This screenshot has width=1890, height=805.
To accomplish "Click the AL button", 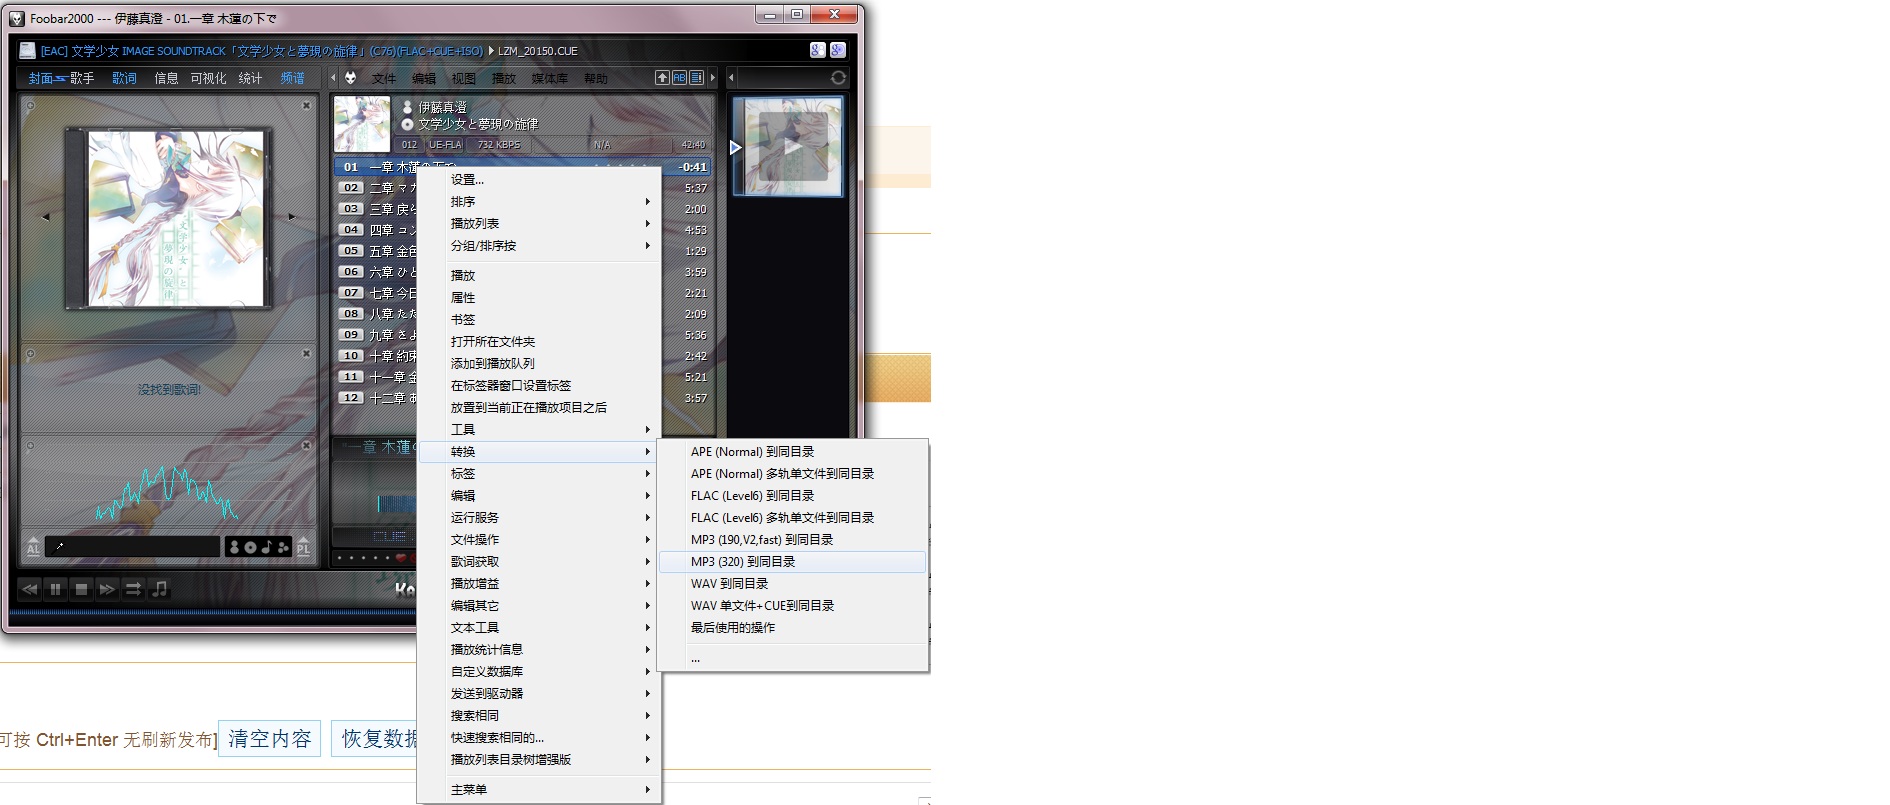I will click(33, 547).
